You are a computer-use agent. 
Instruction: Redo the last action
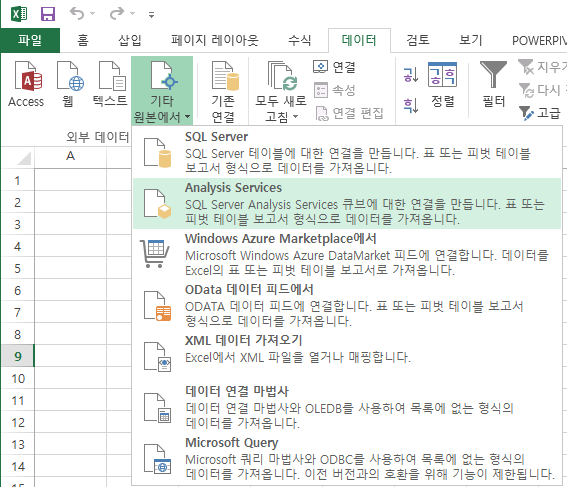(x=117, y=14)
